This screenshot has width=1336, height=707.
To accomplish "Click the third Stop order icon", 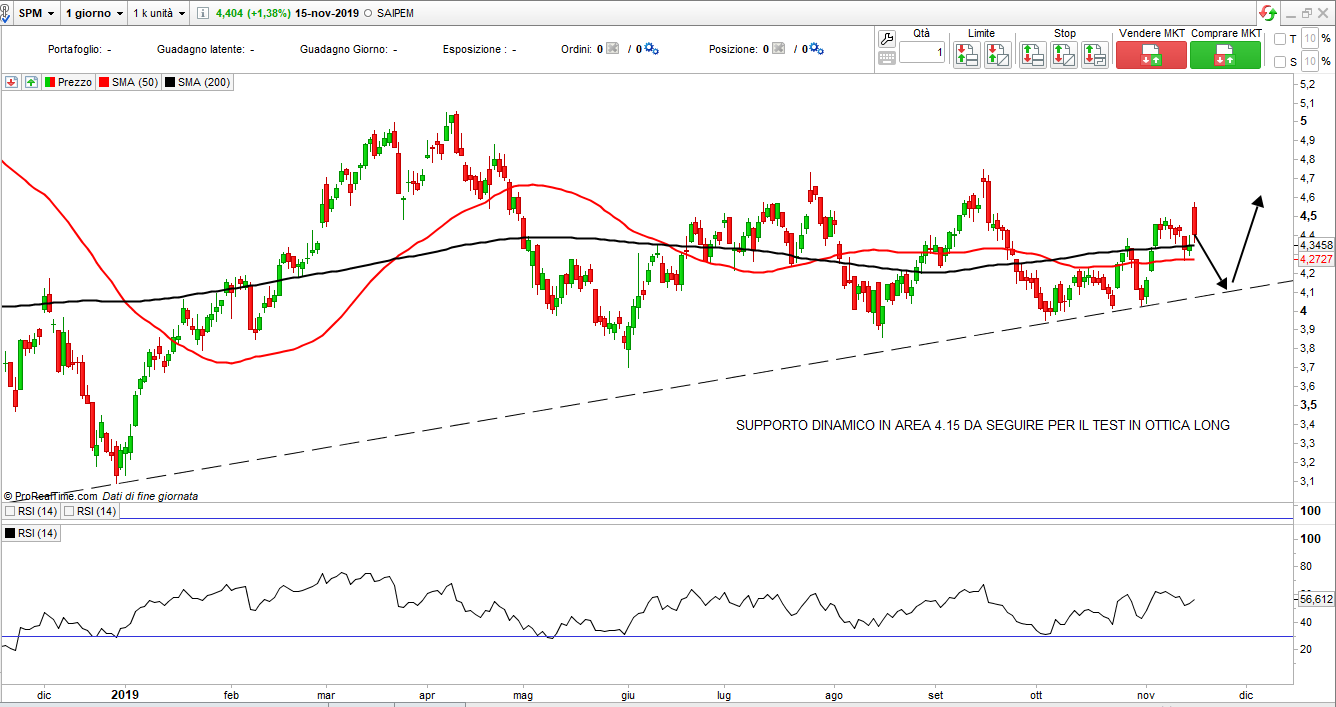I will (x=1095, y=55).
